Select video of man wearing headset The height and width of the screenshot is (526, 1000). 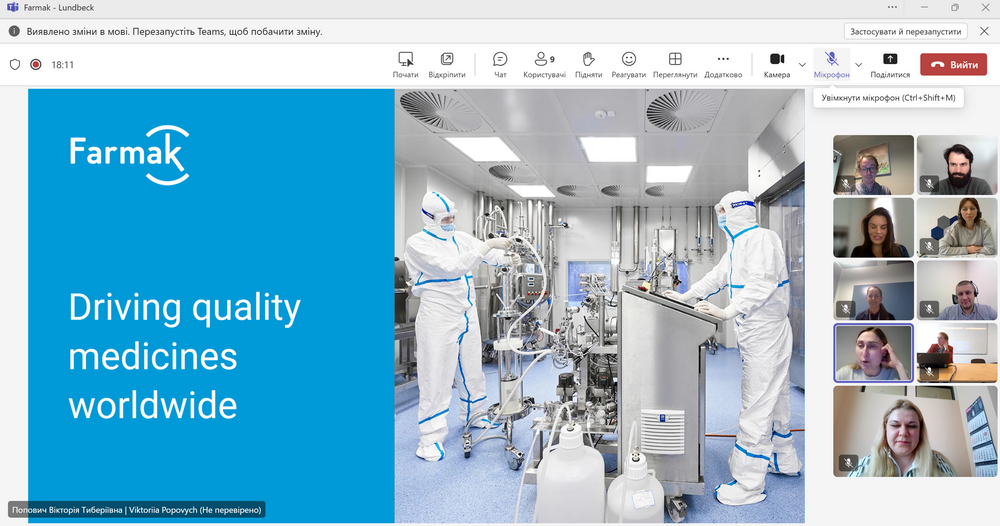tap(957, 289)
